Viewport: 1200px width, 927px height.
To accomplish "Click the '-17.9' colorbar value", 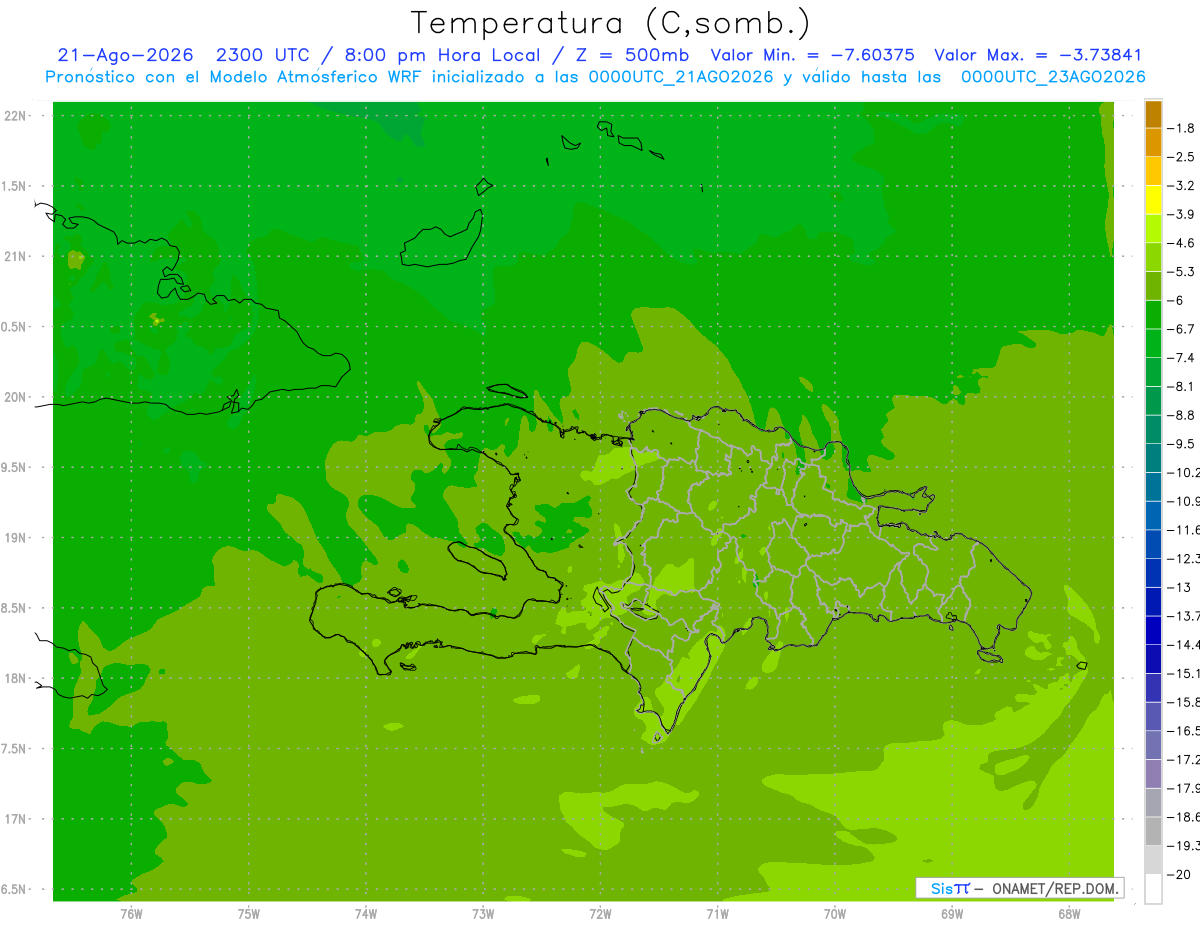I will tap(1184, 788).
